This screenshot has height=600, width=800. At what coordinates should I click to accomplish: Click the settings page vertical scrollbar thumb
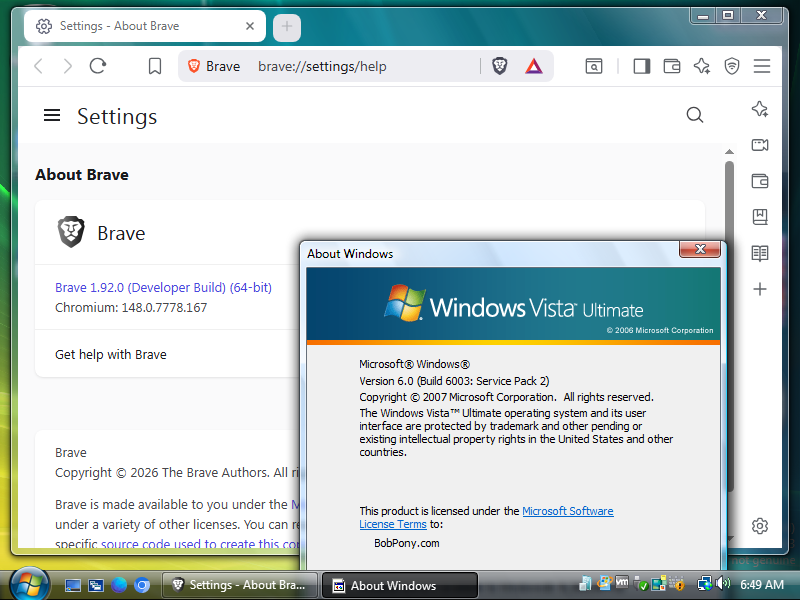tap(729, 327)
